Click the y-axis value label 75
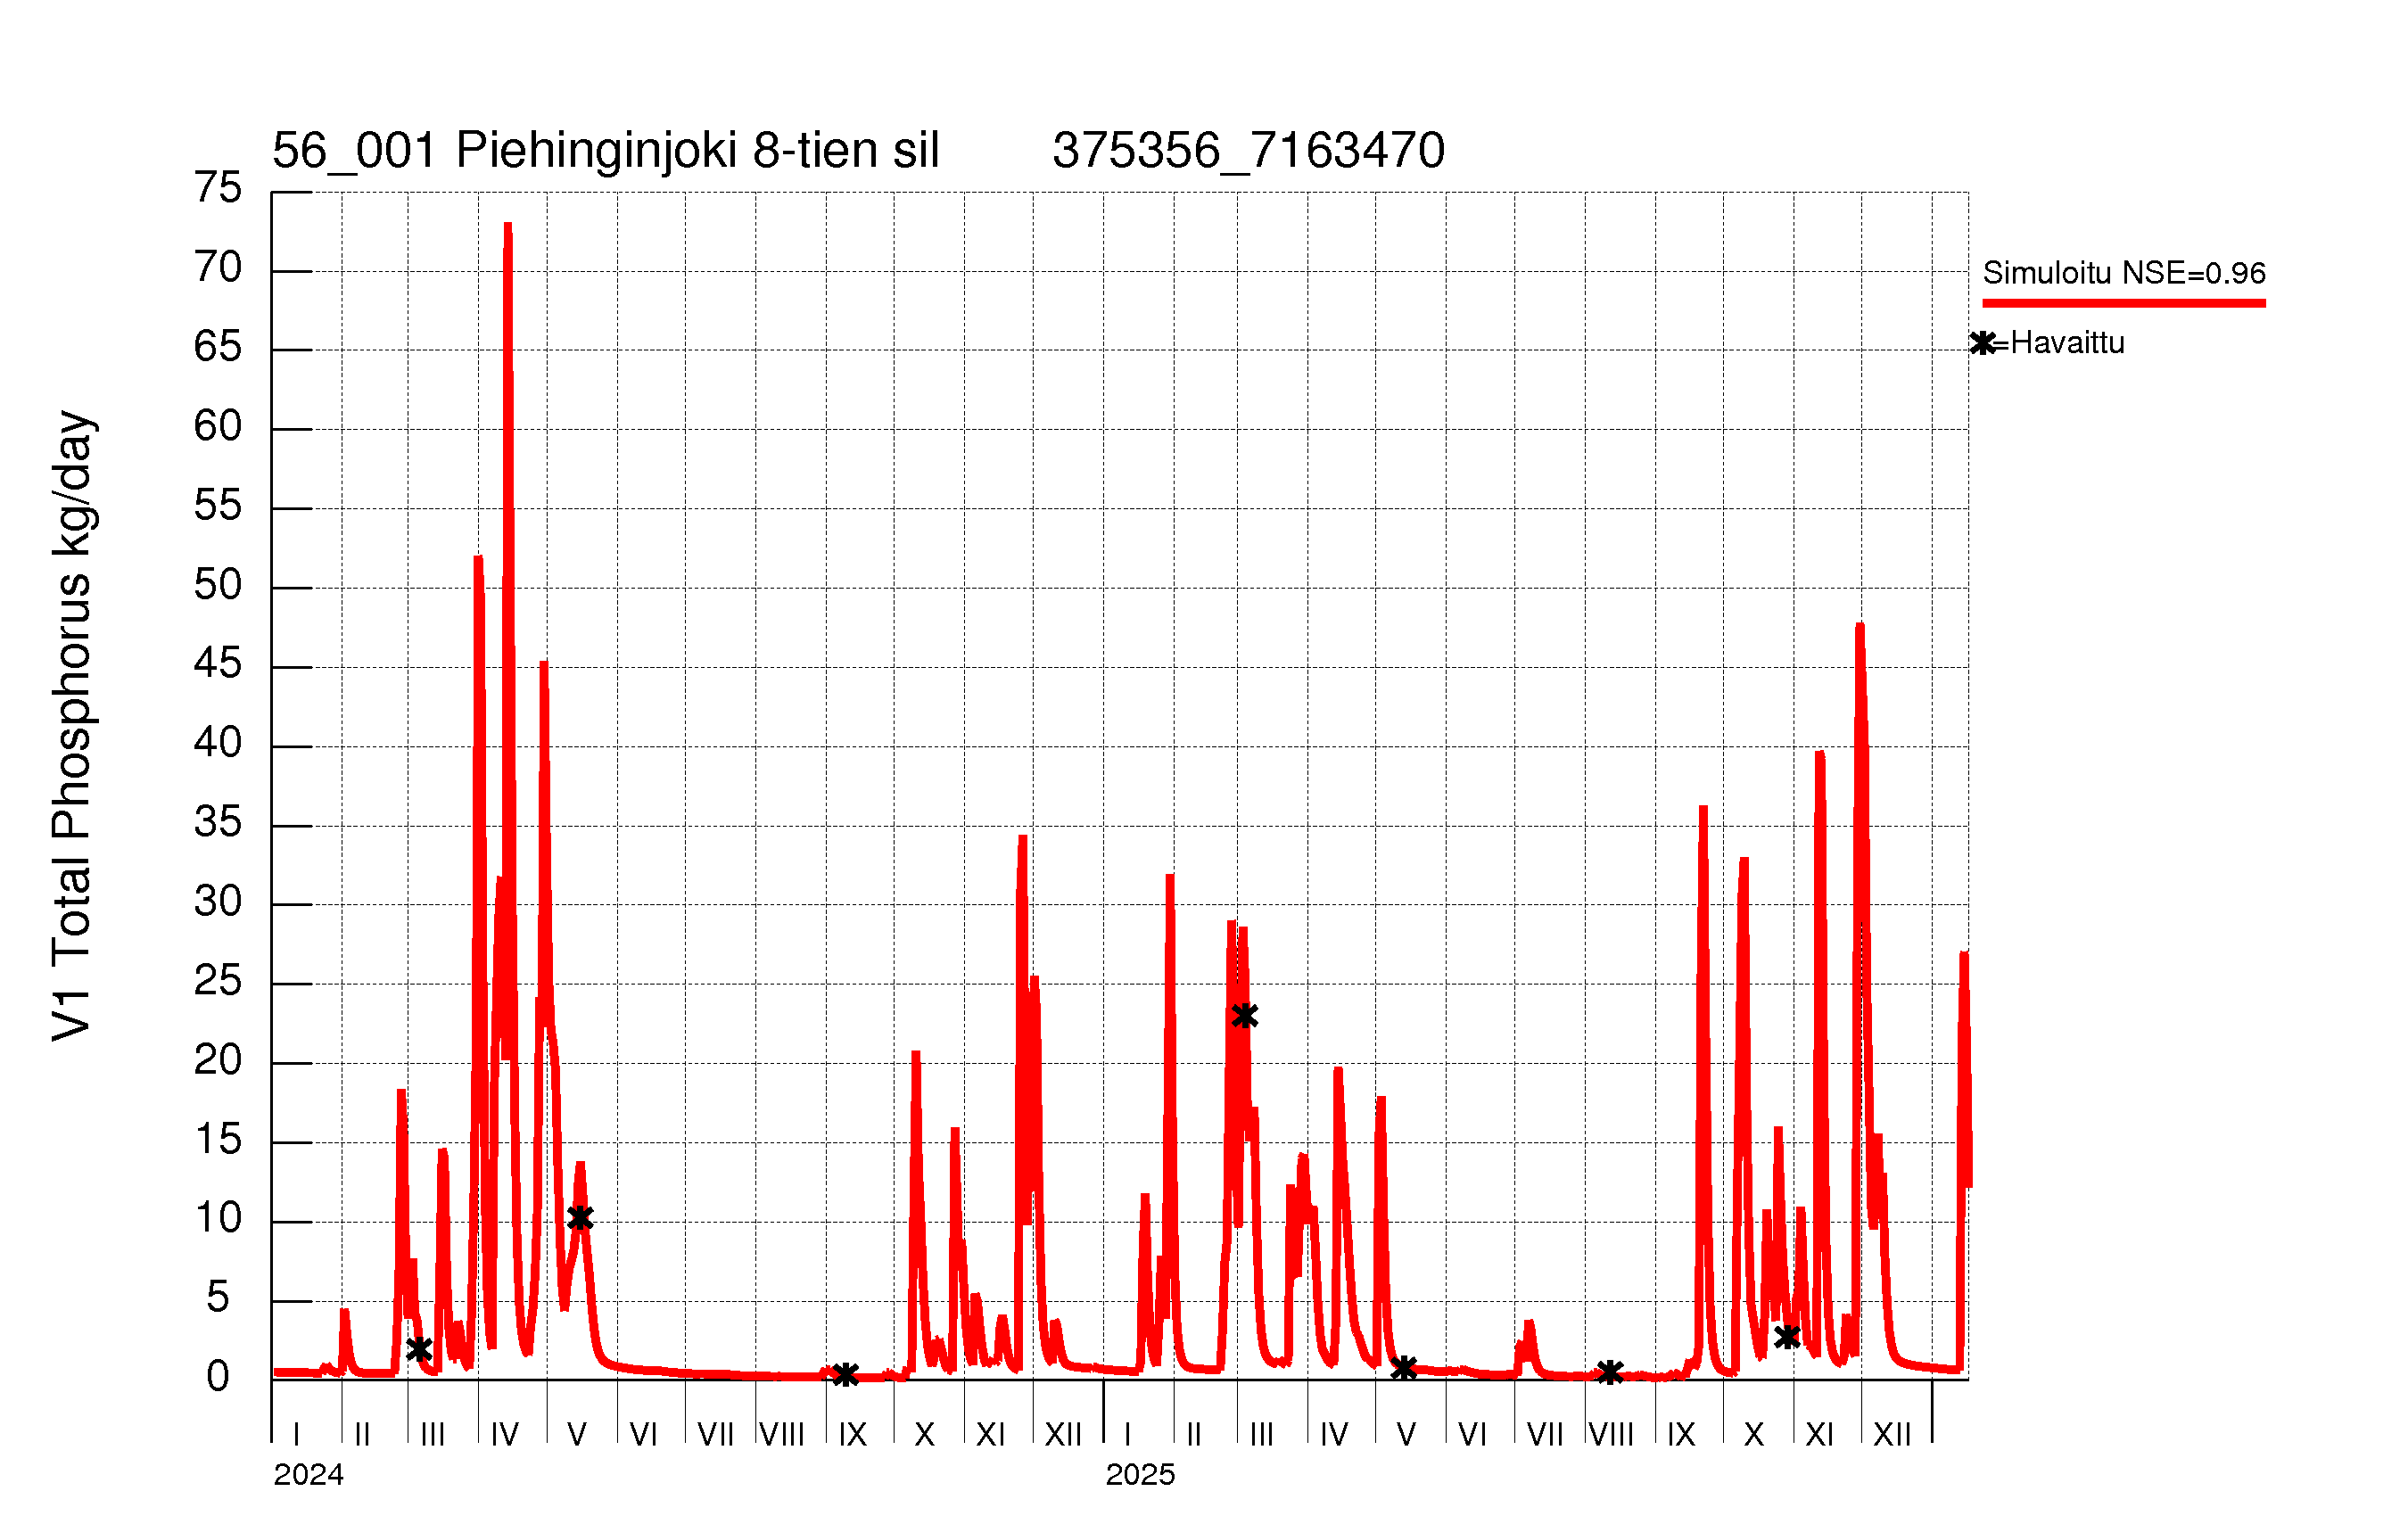Viewport: 2408px width, 1516px height. (x=218, y=188)
